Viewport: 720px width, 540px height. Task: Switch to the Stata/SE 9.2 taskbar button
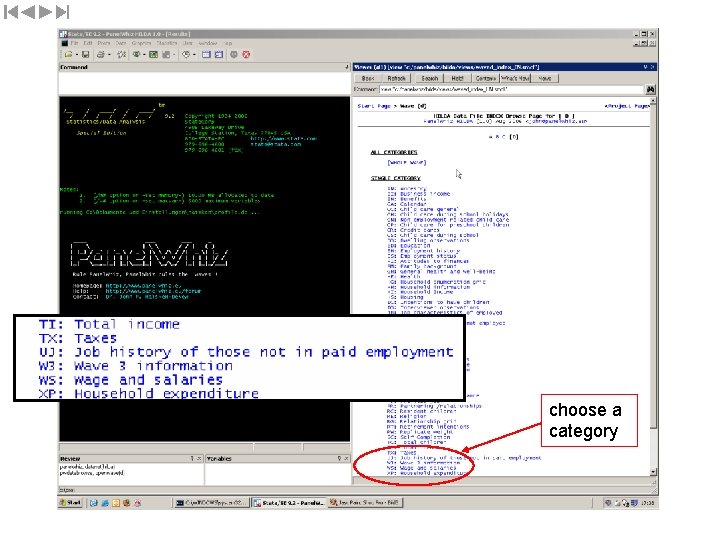(x=288, y=503)
